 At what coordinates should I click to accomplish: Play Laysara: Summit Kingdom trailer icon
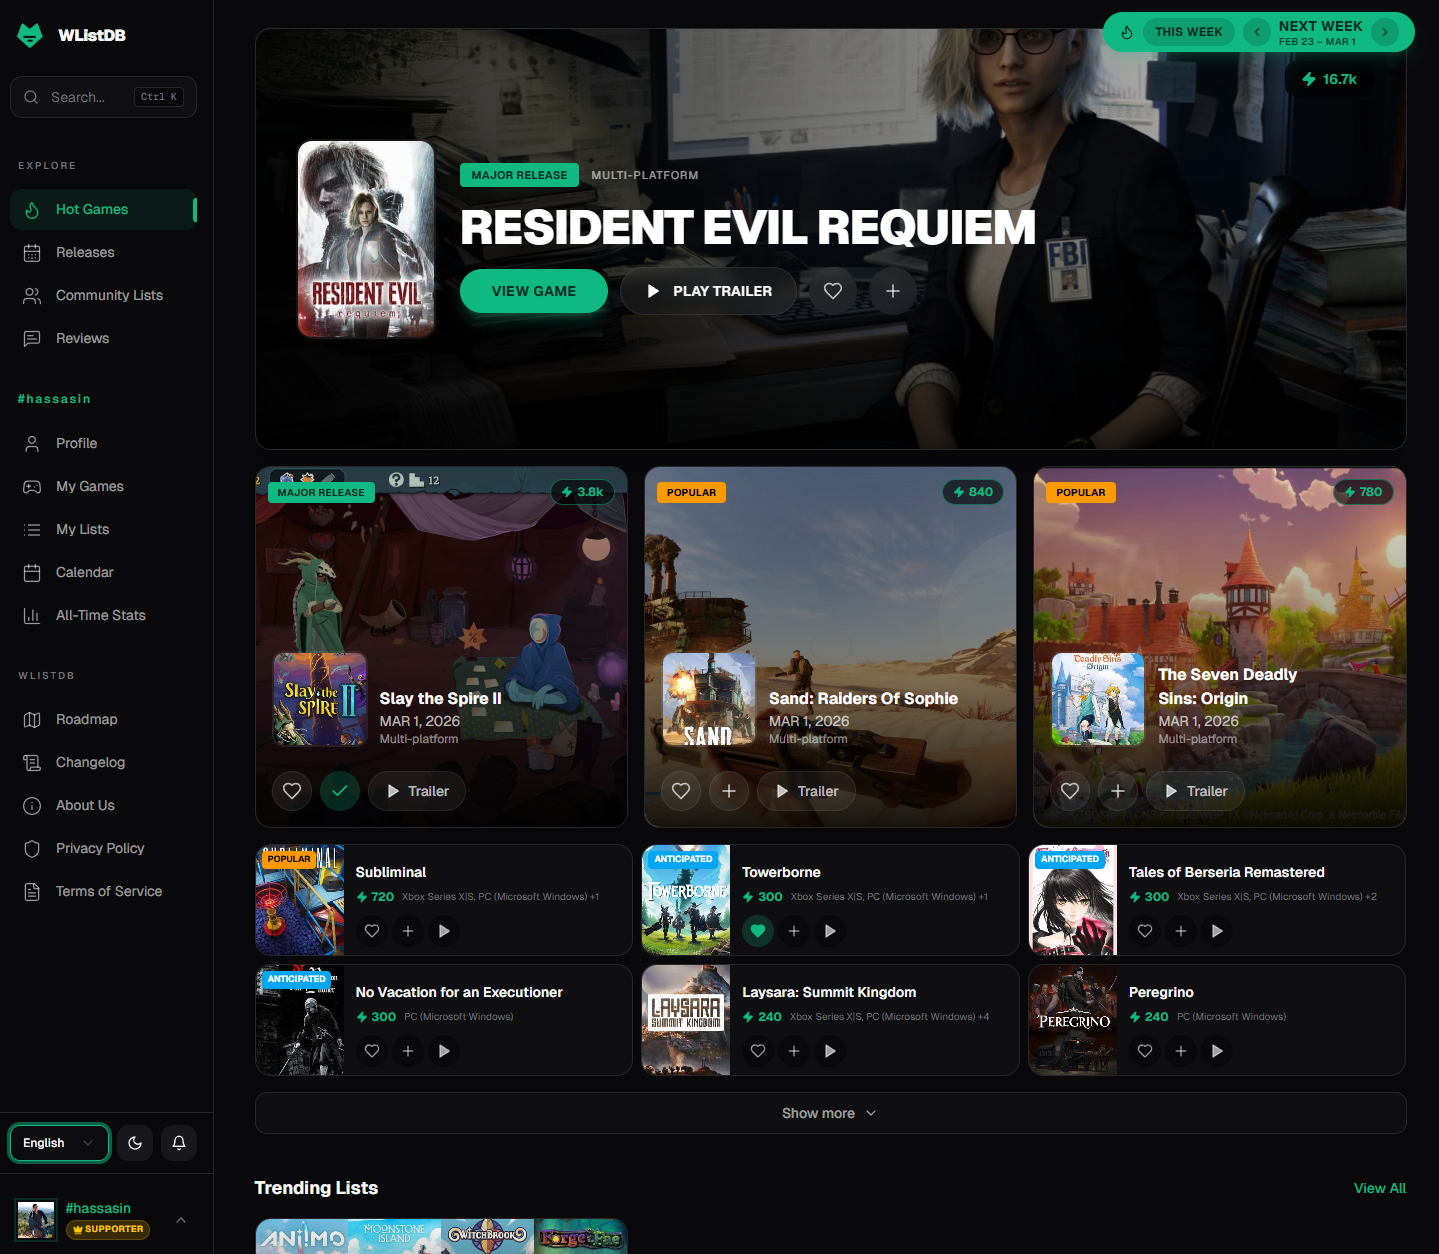(x=830, y=1051)
